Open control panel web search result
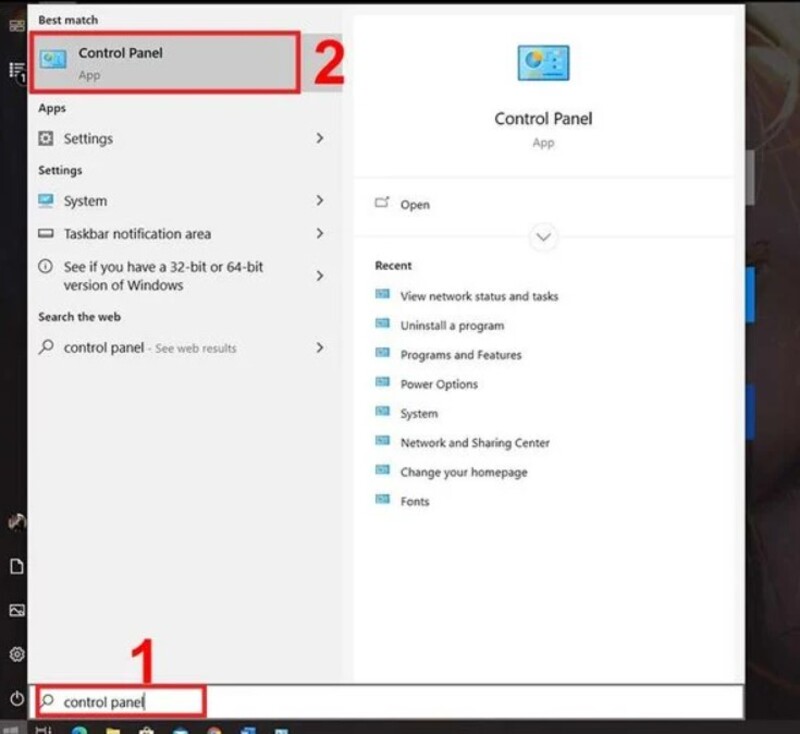Viewport: 800px width, 734px height. pos(181,348)
